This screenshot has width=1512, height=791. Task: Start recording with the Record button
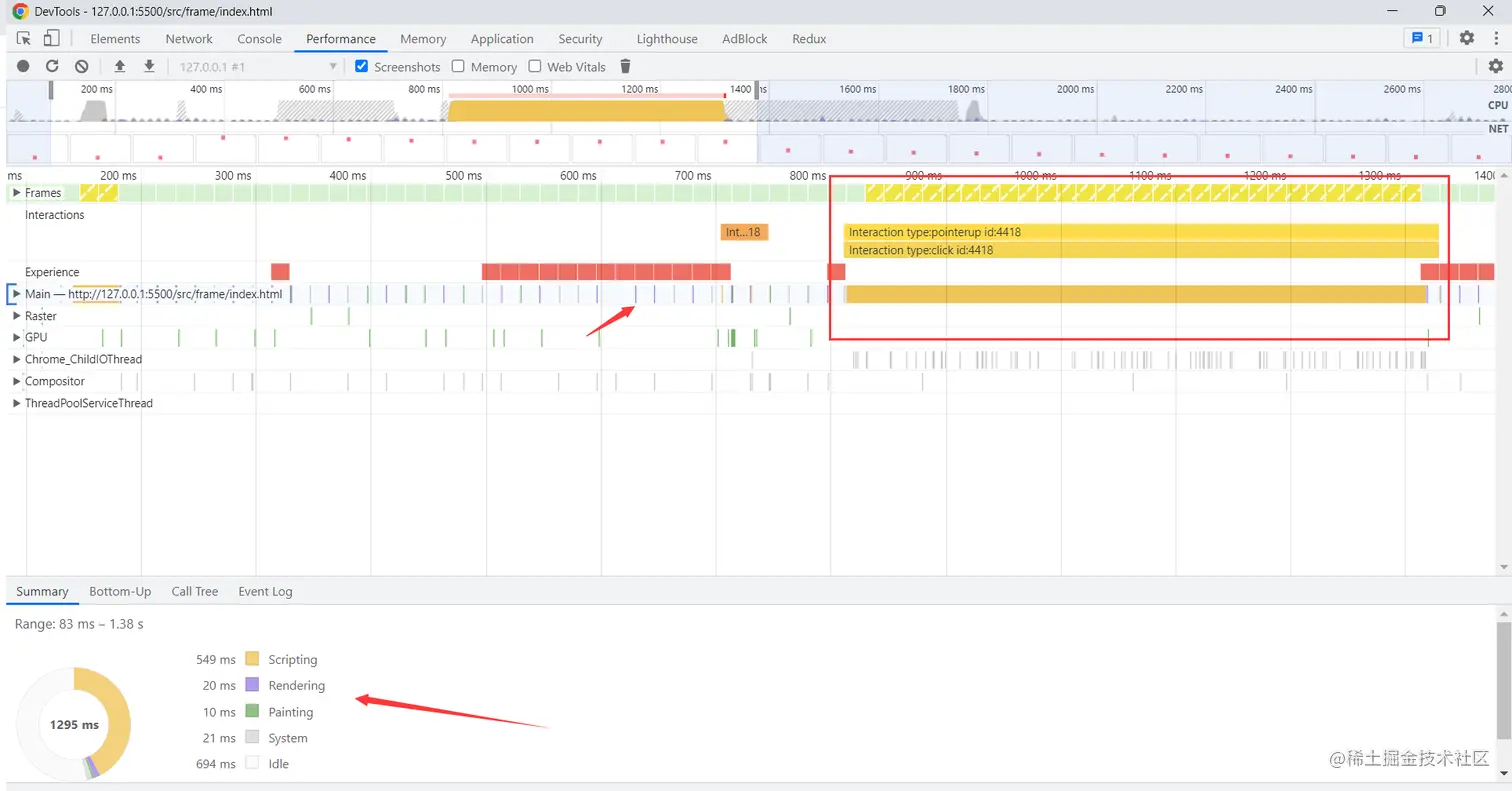click(23, 66)
